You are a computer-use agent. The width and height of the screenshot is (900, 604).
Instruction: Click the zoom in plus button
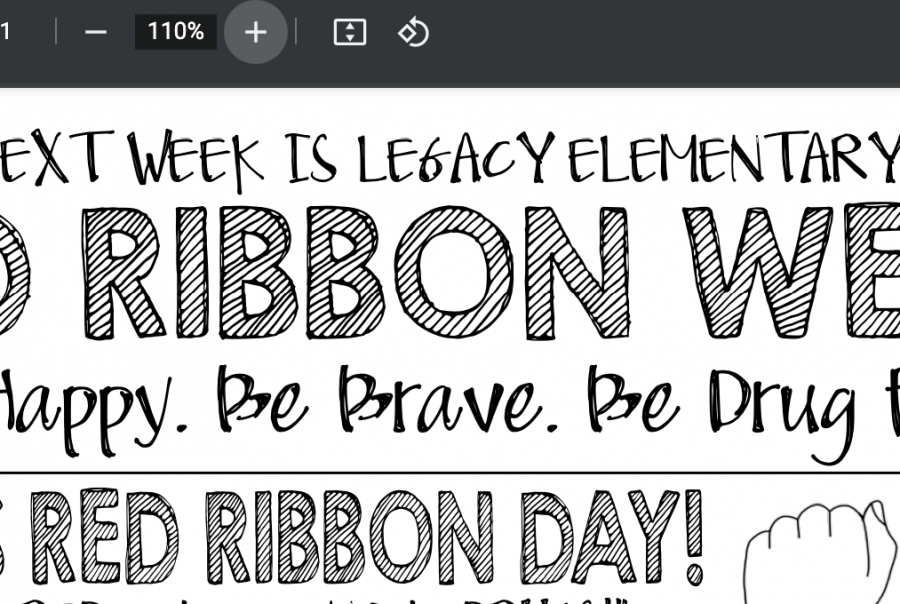(x=255, y=32)
